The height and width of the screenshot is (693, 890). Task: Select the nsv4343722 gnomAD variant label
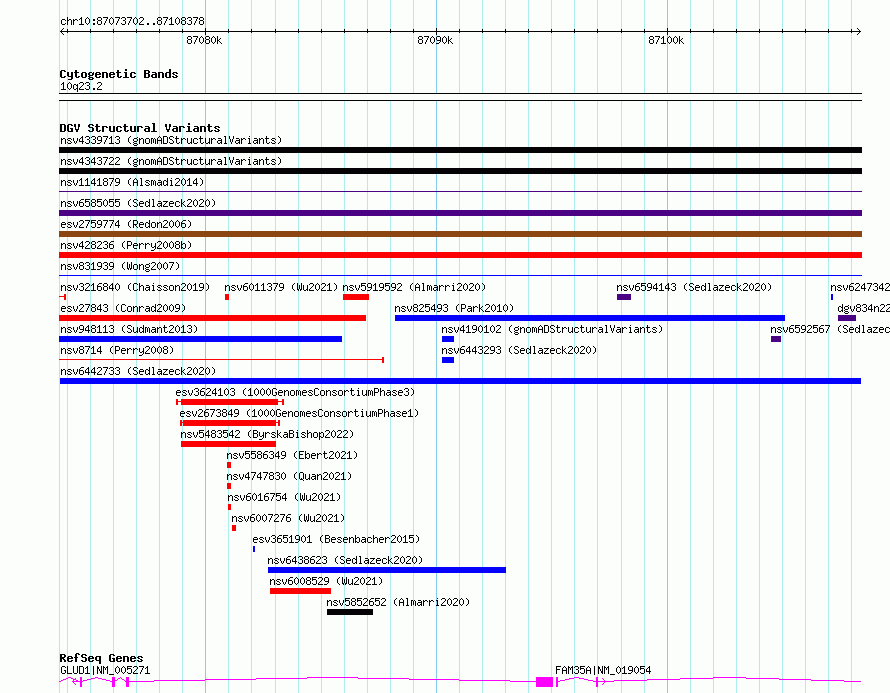tap(171, 161)
